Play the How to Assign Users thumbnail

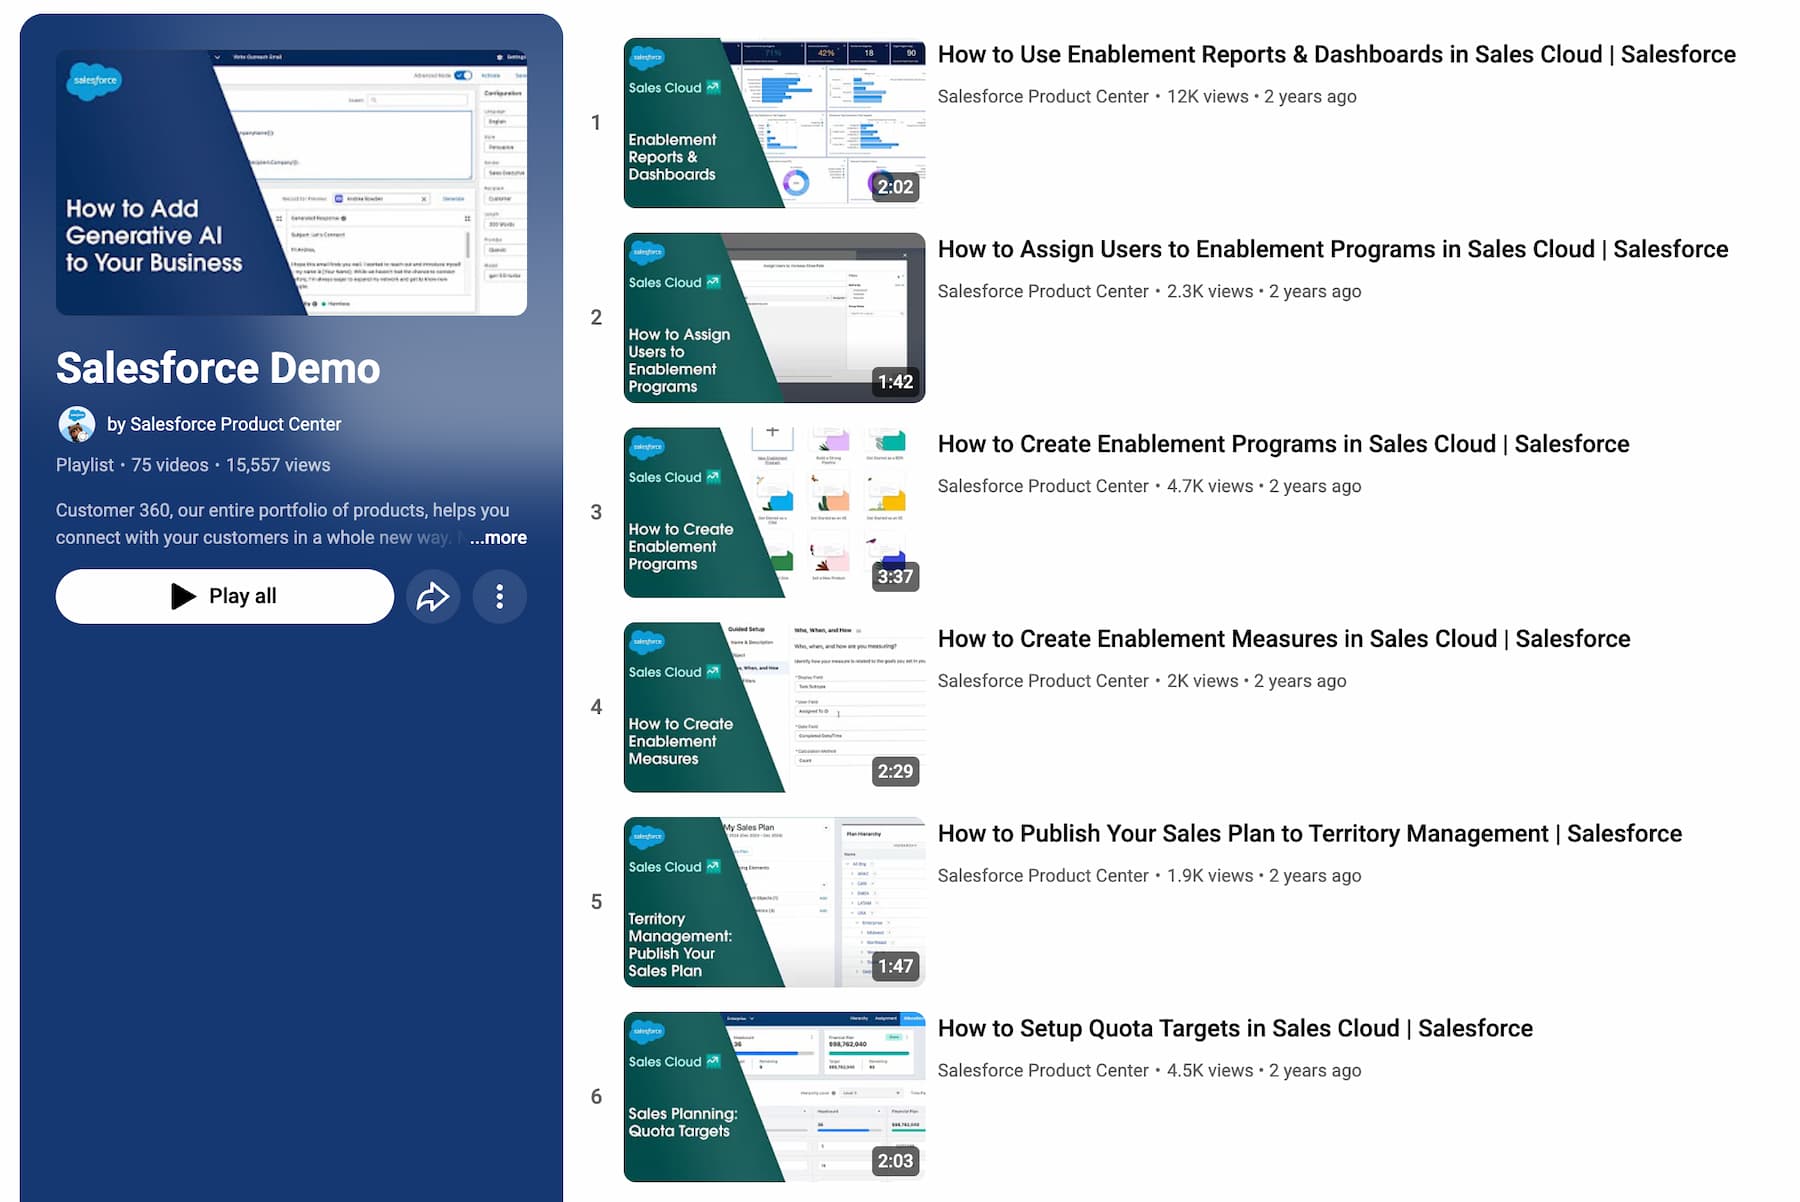[774, 318]
